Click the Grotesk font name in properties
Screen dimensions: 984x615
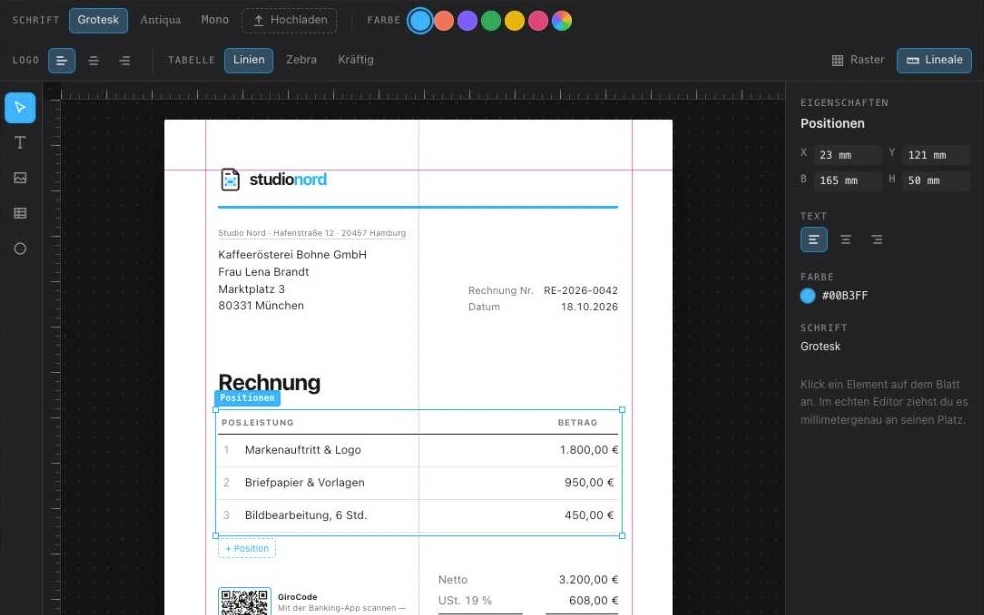[820, 346]
